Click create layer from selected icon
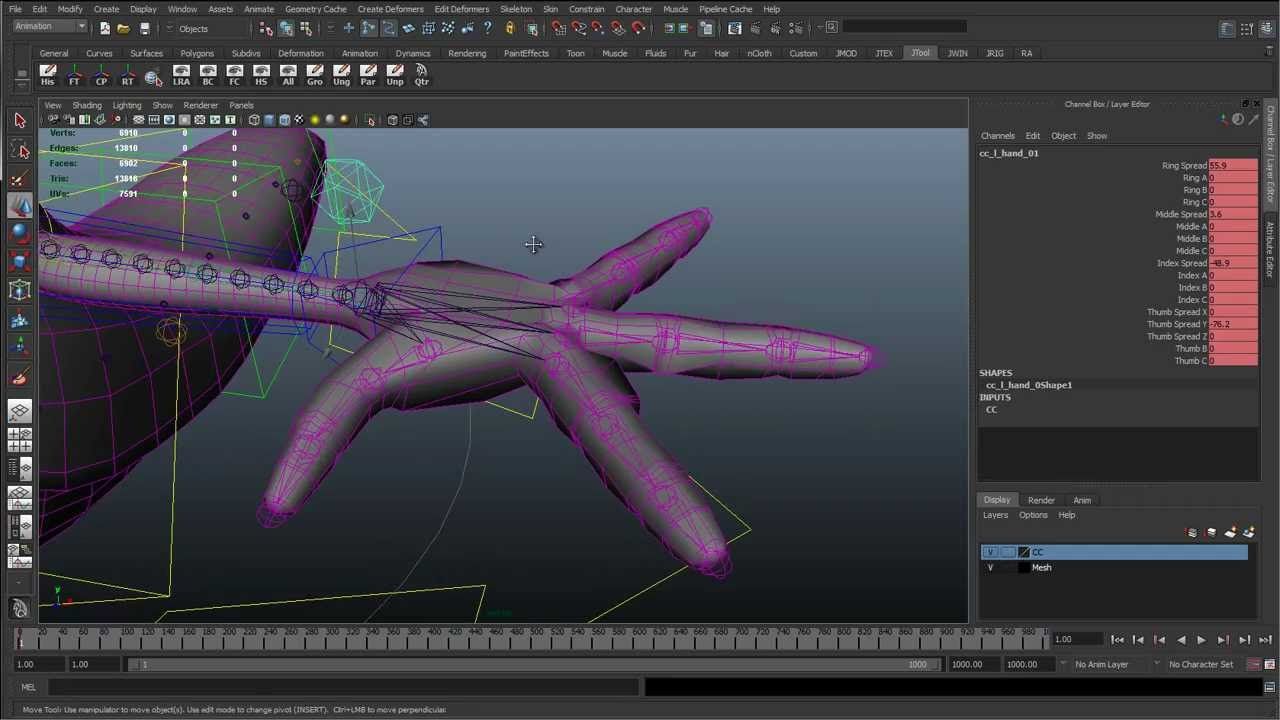This screenshot has height=720, width=1280. (1248, 533)
